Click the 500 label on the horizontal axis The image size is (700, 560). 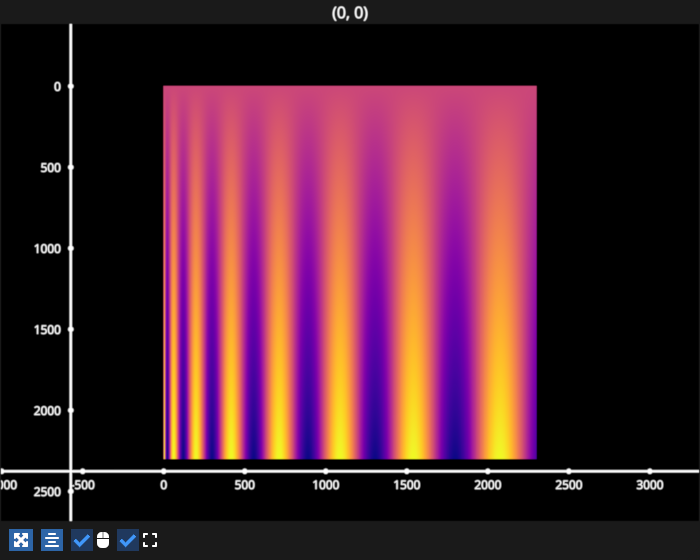click(244, 485)
